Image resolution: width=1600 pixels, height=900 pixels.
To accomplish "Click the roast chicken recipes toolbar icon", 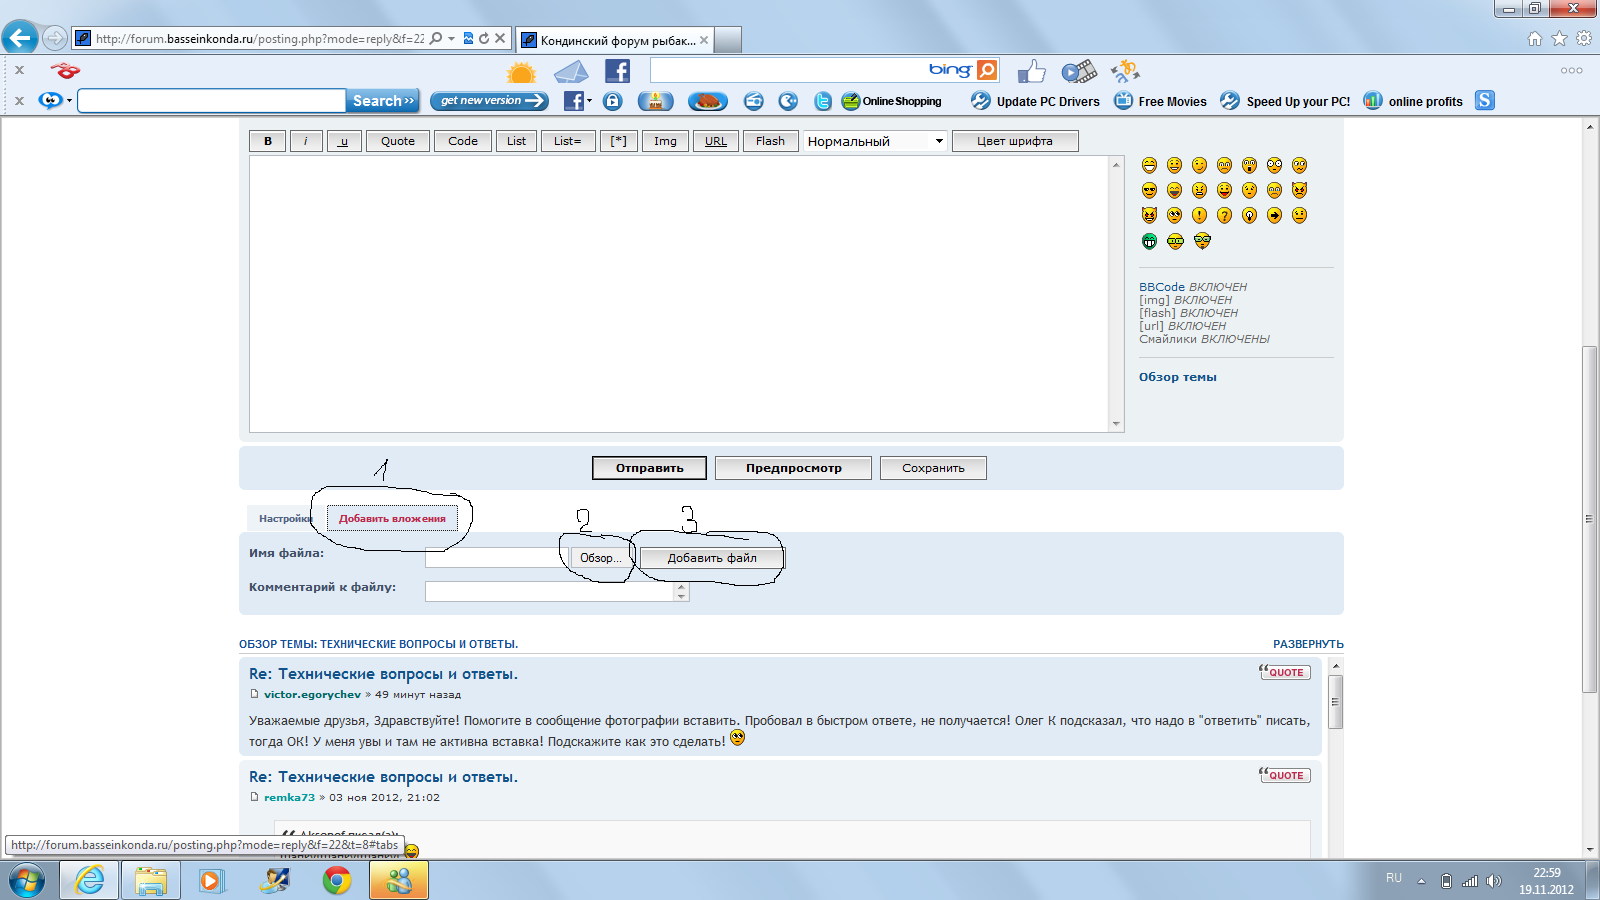I will [708, 101].
